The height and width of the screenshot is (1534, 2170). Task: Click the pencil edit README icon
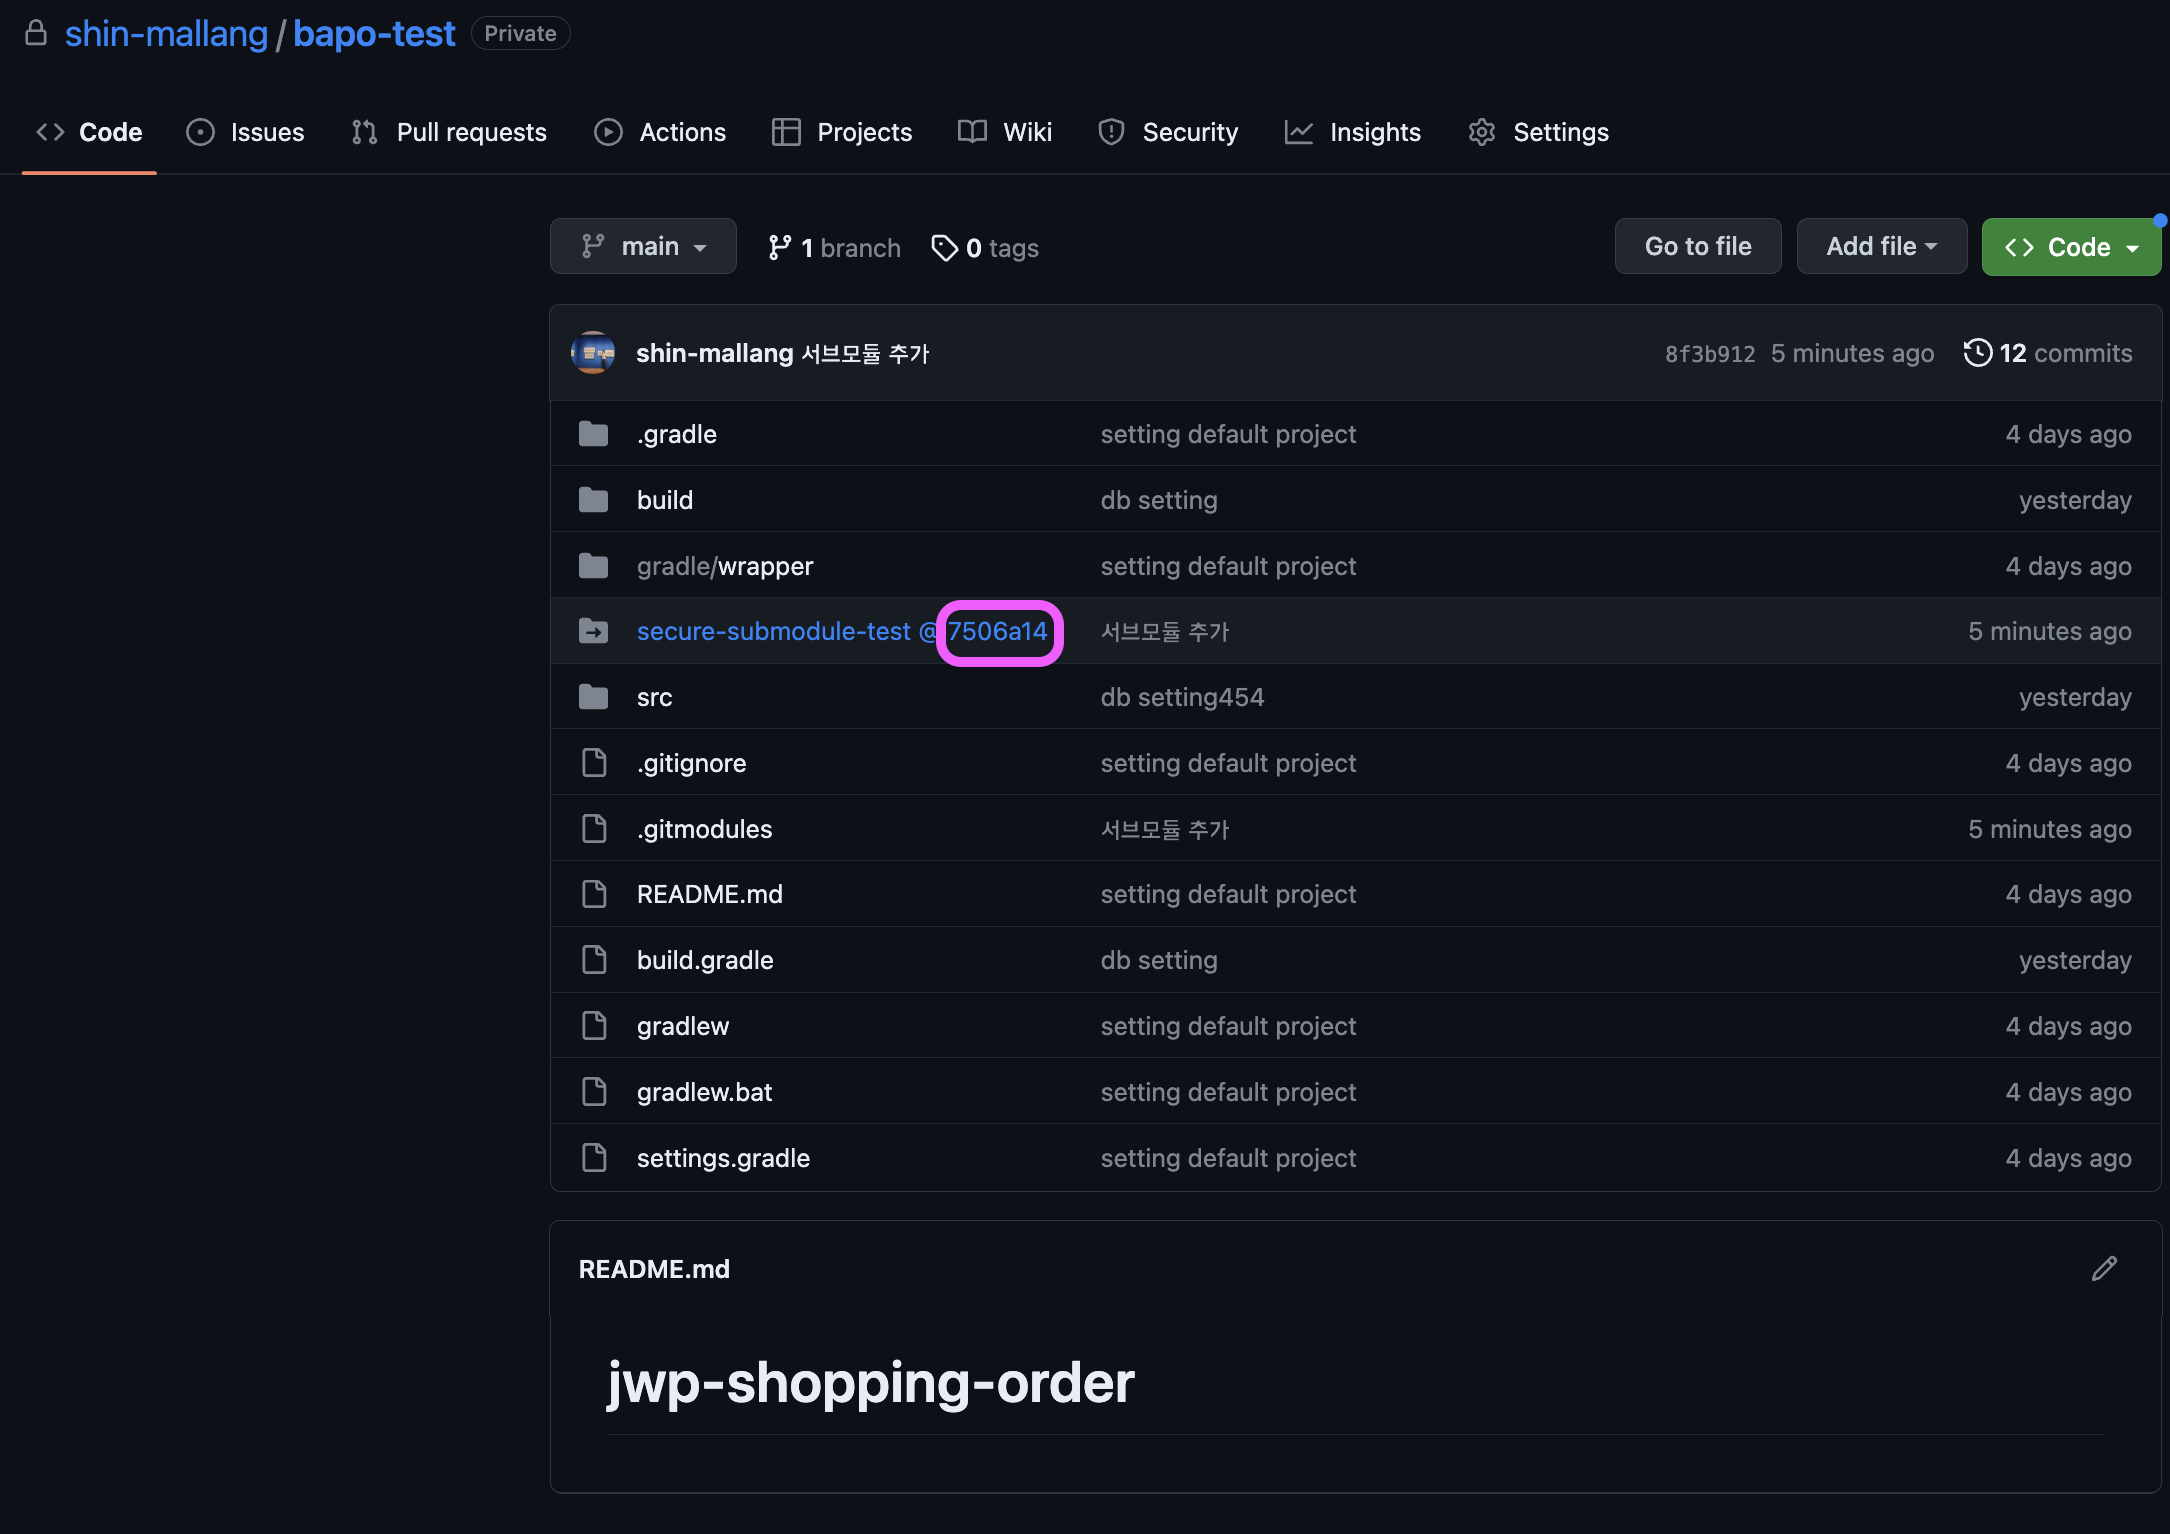tap(2104, 1268)
